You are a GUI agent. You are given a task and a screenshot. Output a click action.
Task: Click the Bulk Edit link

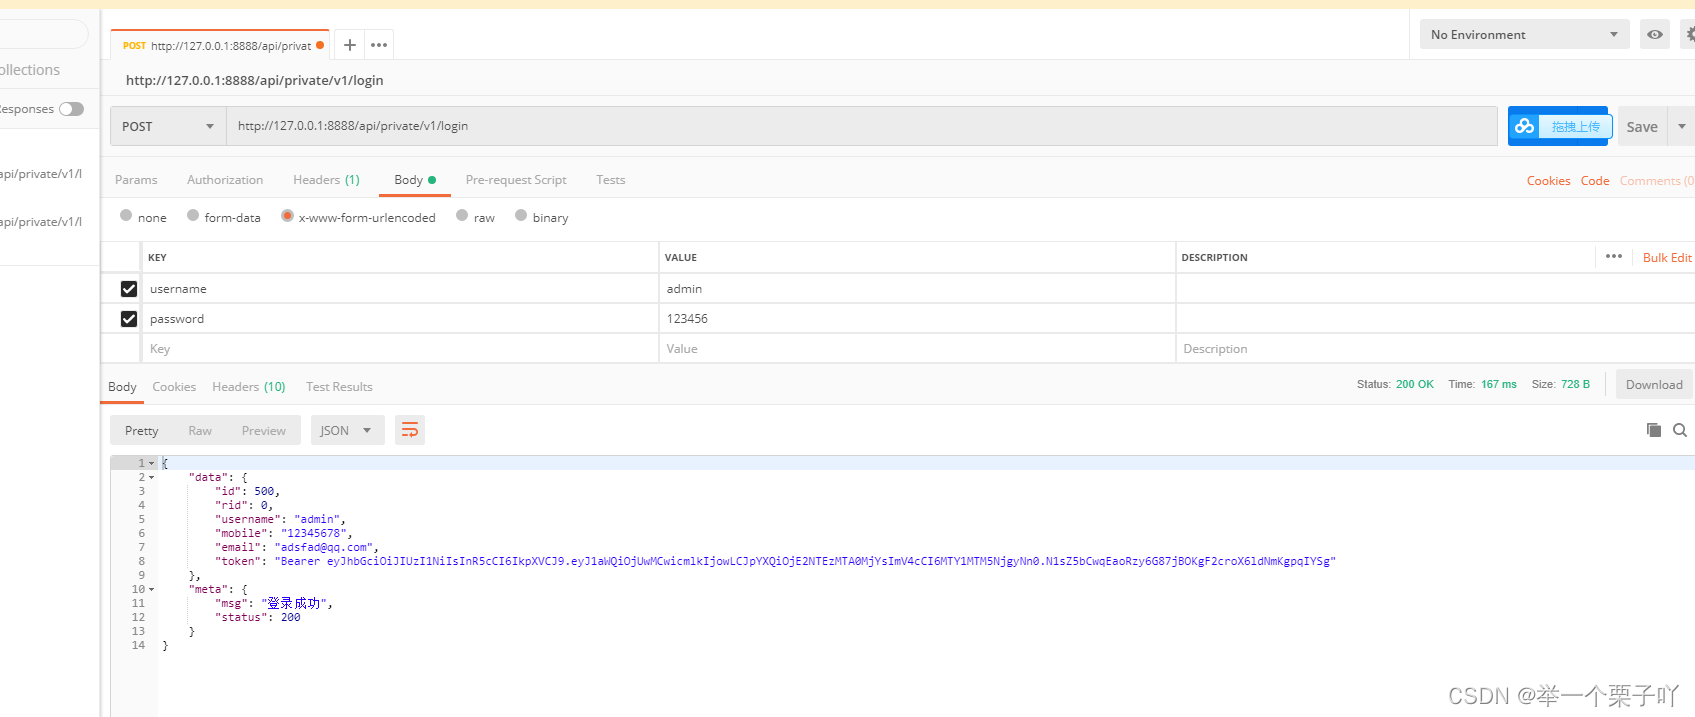(1667, 258)
